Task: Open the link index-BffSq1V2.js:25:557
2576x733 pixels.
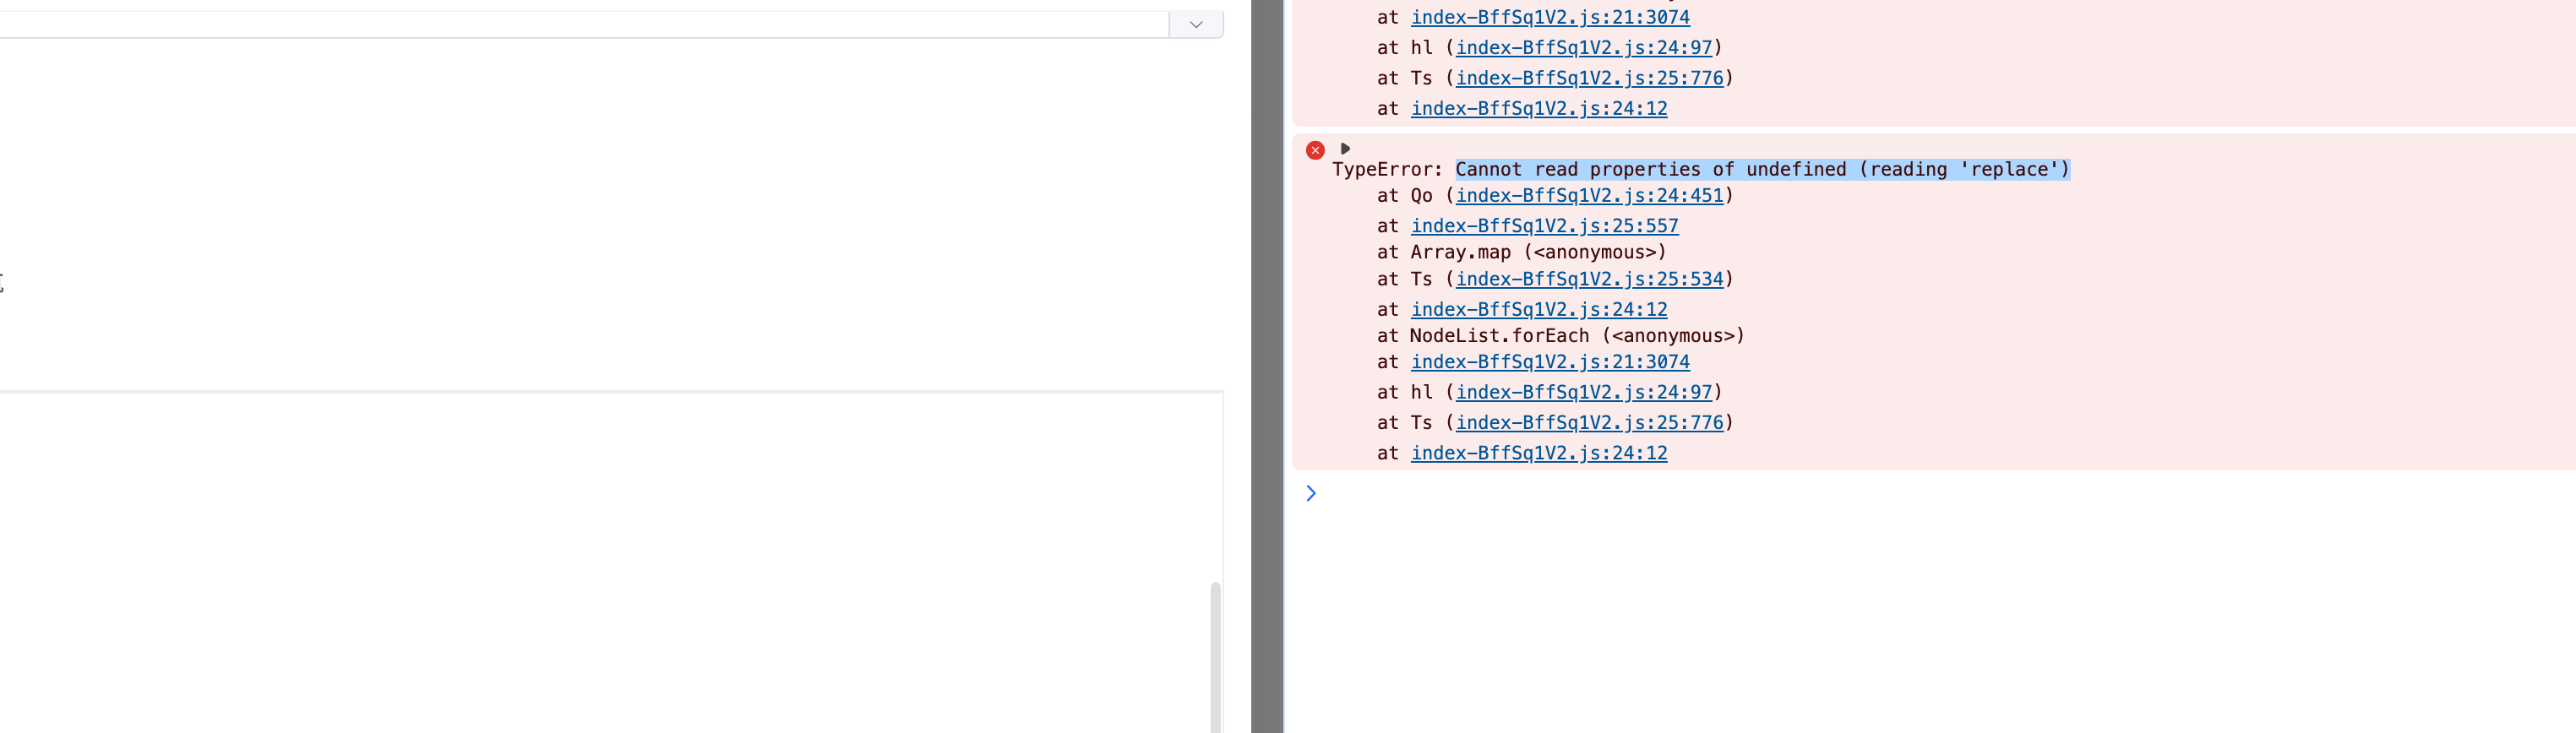Action: 1544,226
